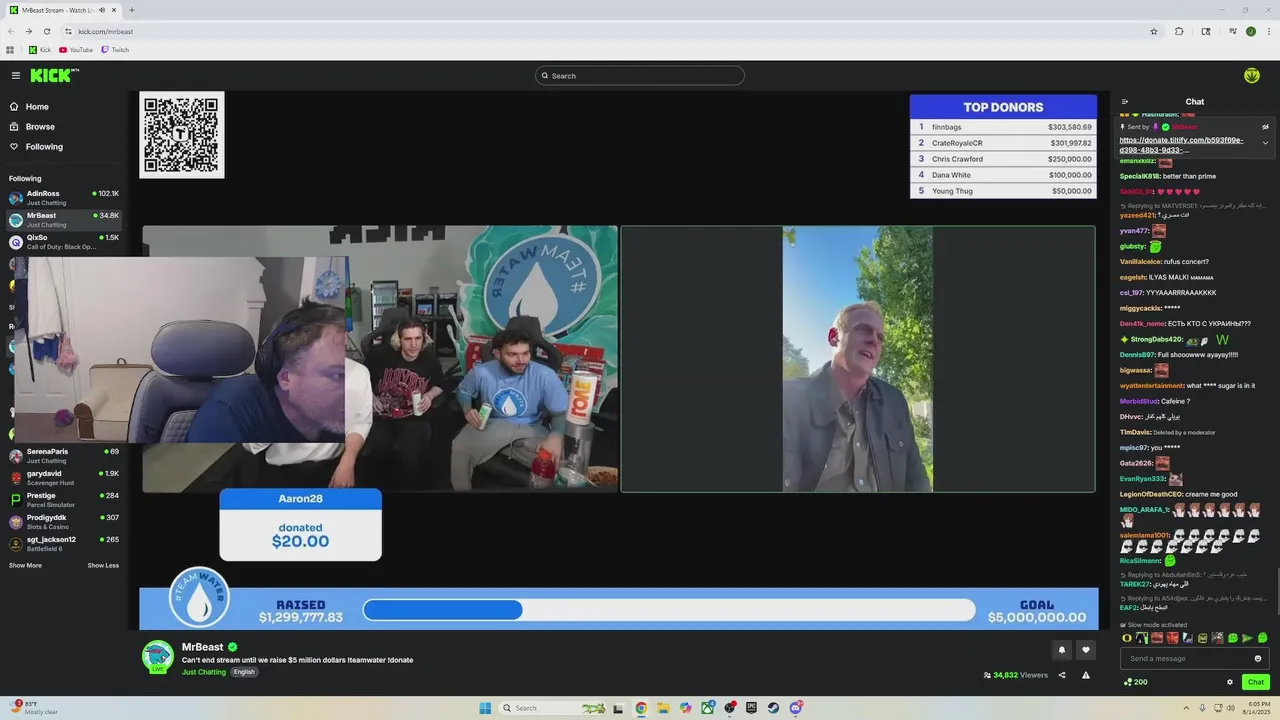Click the taskbar clock showing 6:05 PM
Screen dimensions: 1280x720
coord(1256,708)
